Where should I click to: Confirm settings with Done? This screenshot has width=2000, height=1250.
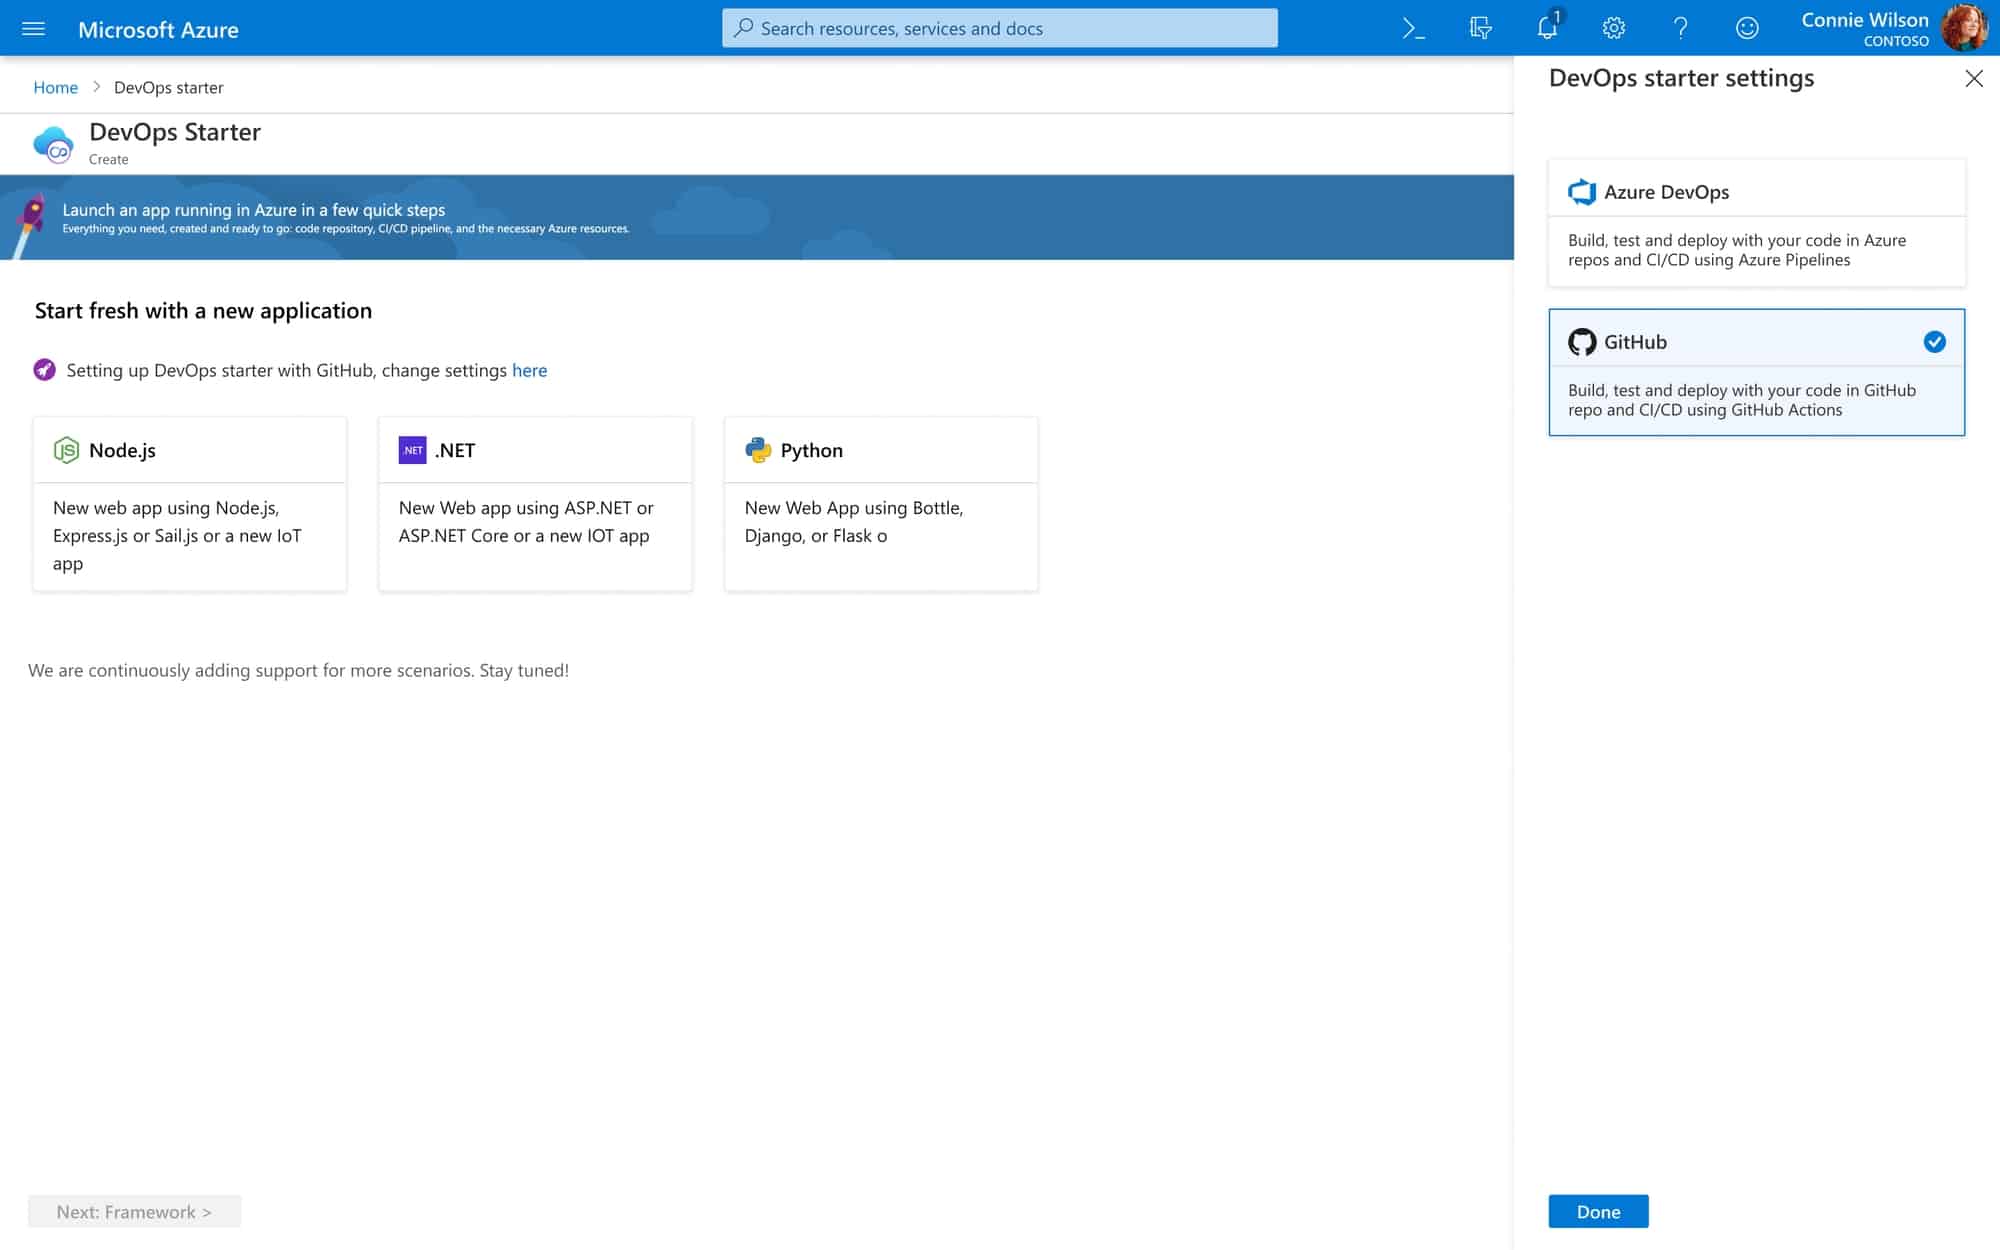point(1597,1211)
